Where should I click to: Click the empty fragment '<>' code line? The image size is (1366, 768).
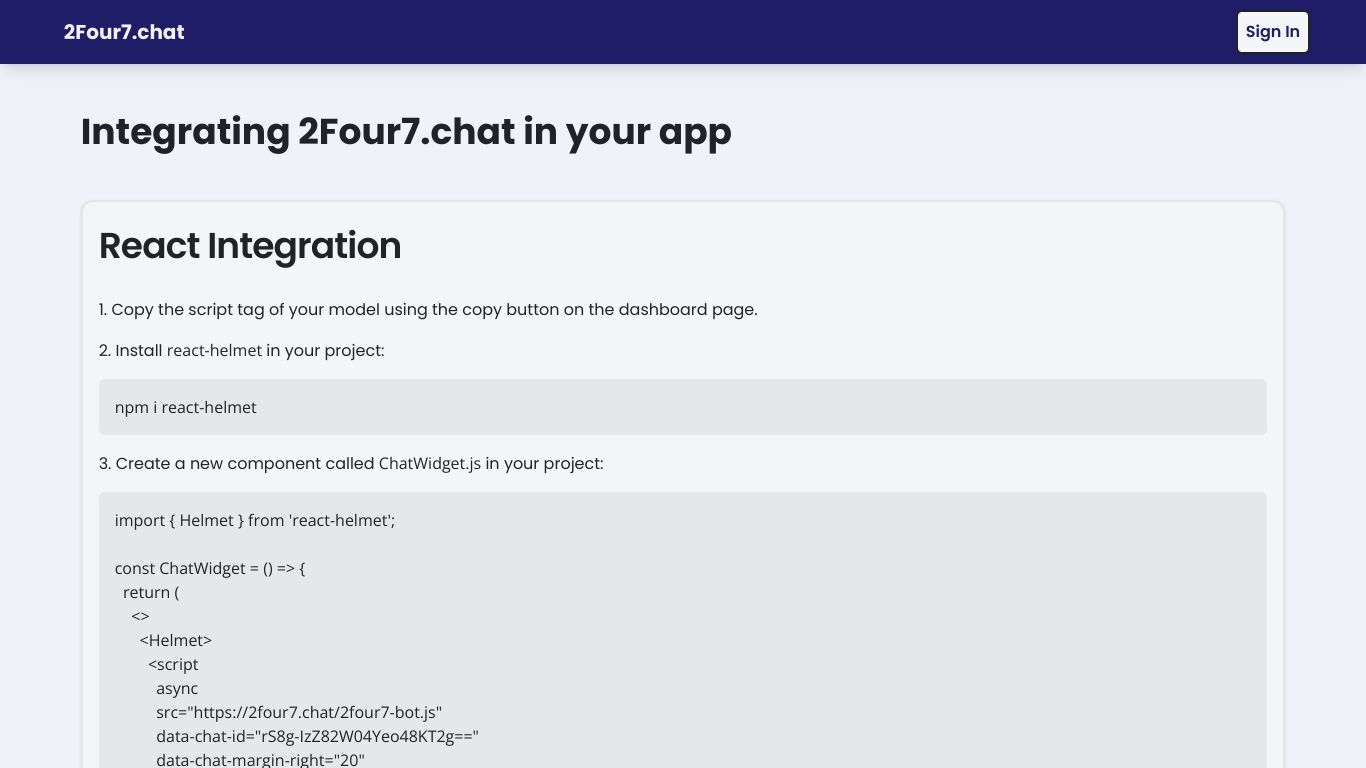140,617
